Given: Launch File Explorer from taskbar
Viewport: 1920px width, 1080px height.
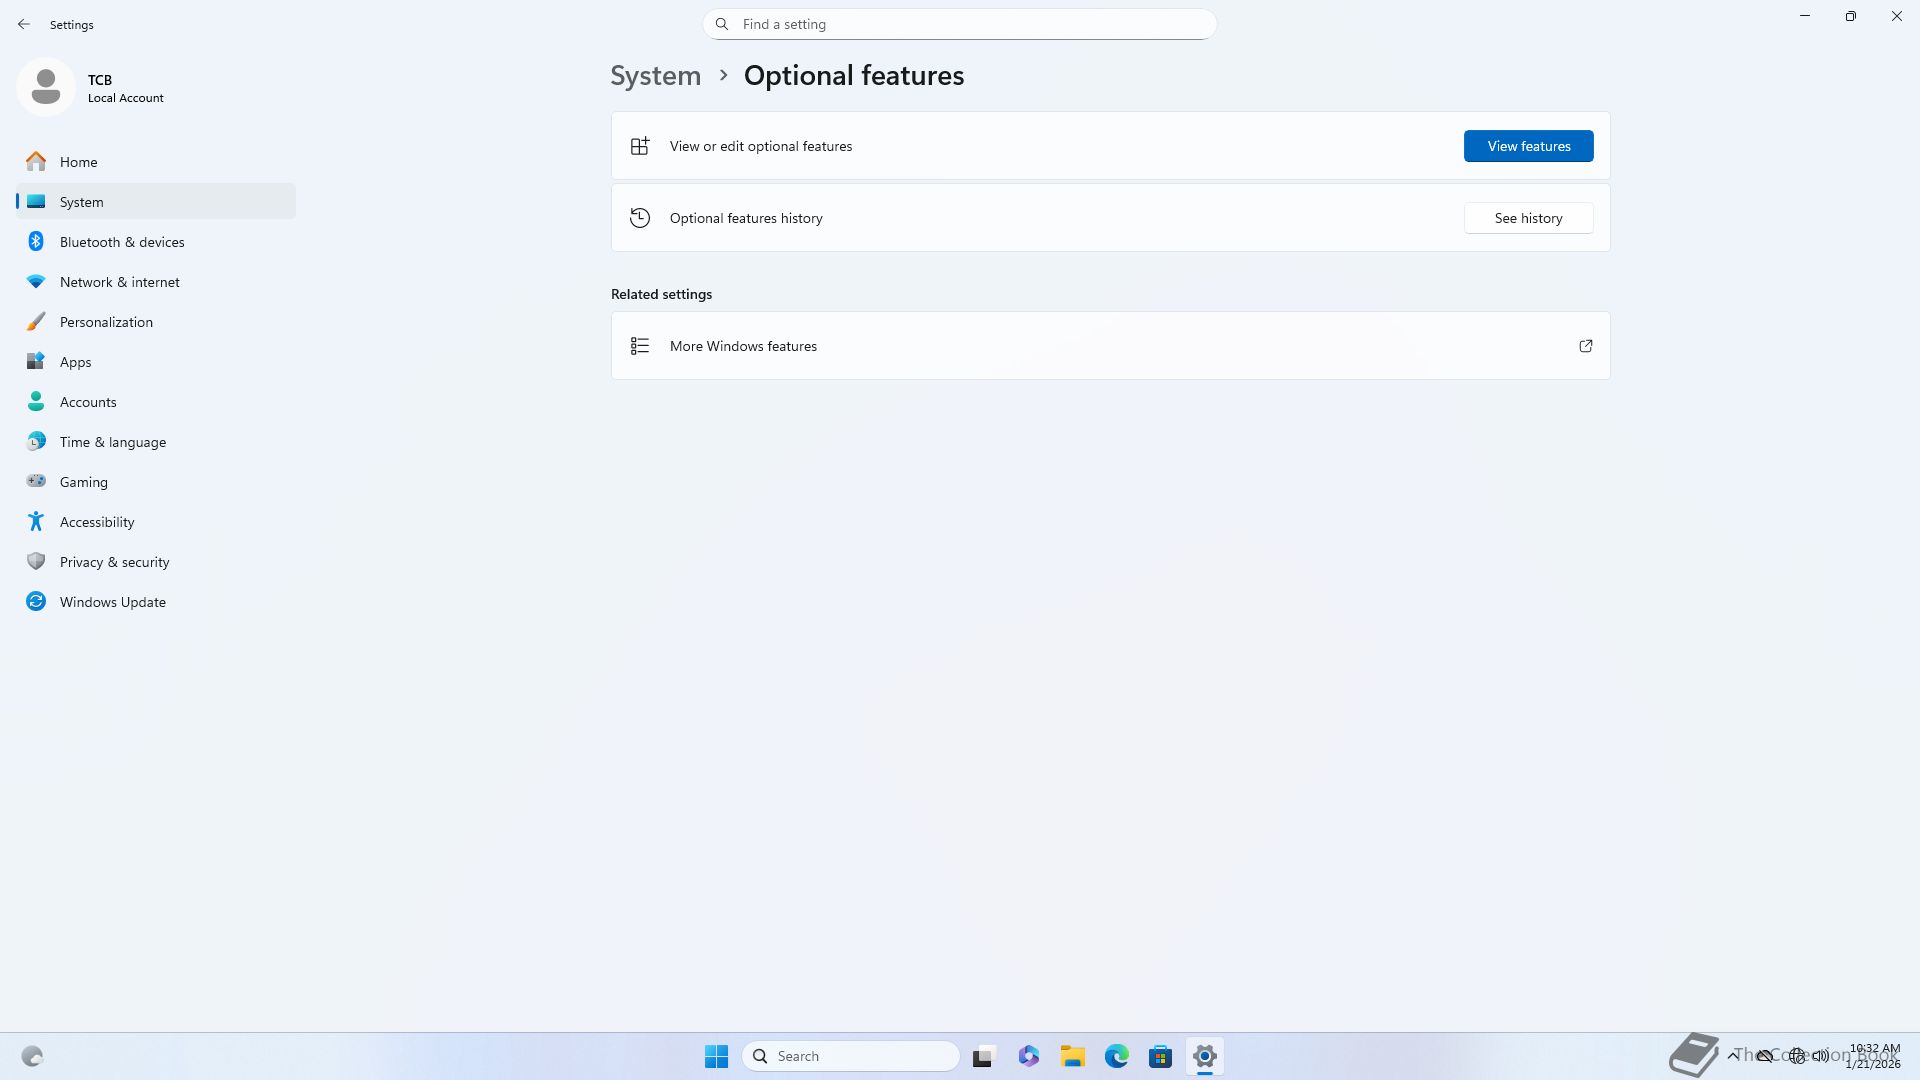Looking at the screenshot, I should [1073, 1056].
